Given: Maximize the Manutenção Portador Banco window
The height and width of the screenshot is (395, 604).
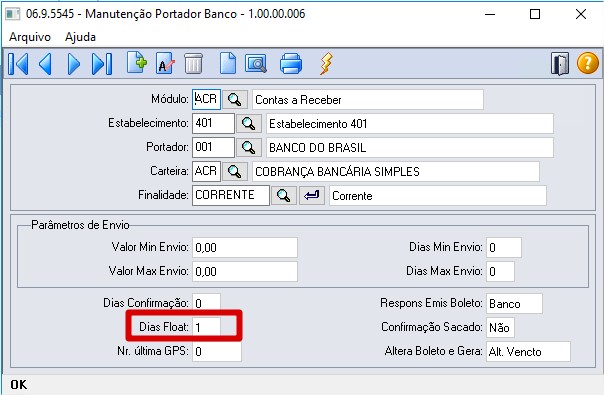Looking at the screenshot, I should tap(535, 14).
